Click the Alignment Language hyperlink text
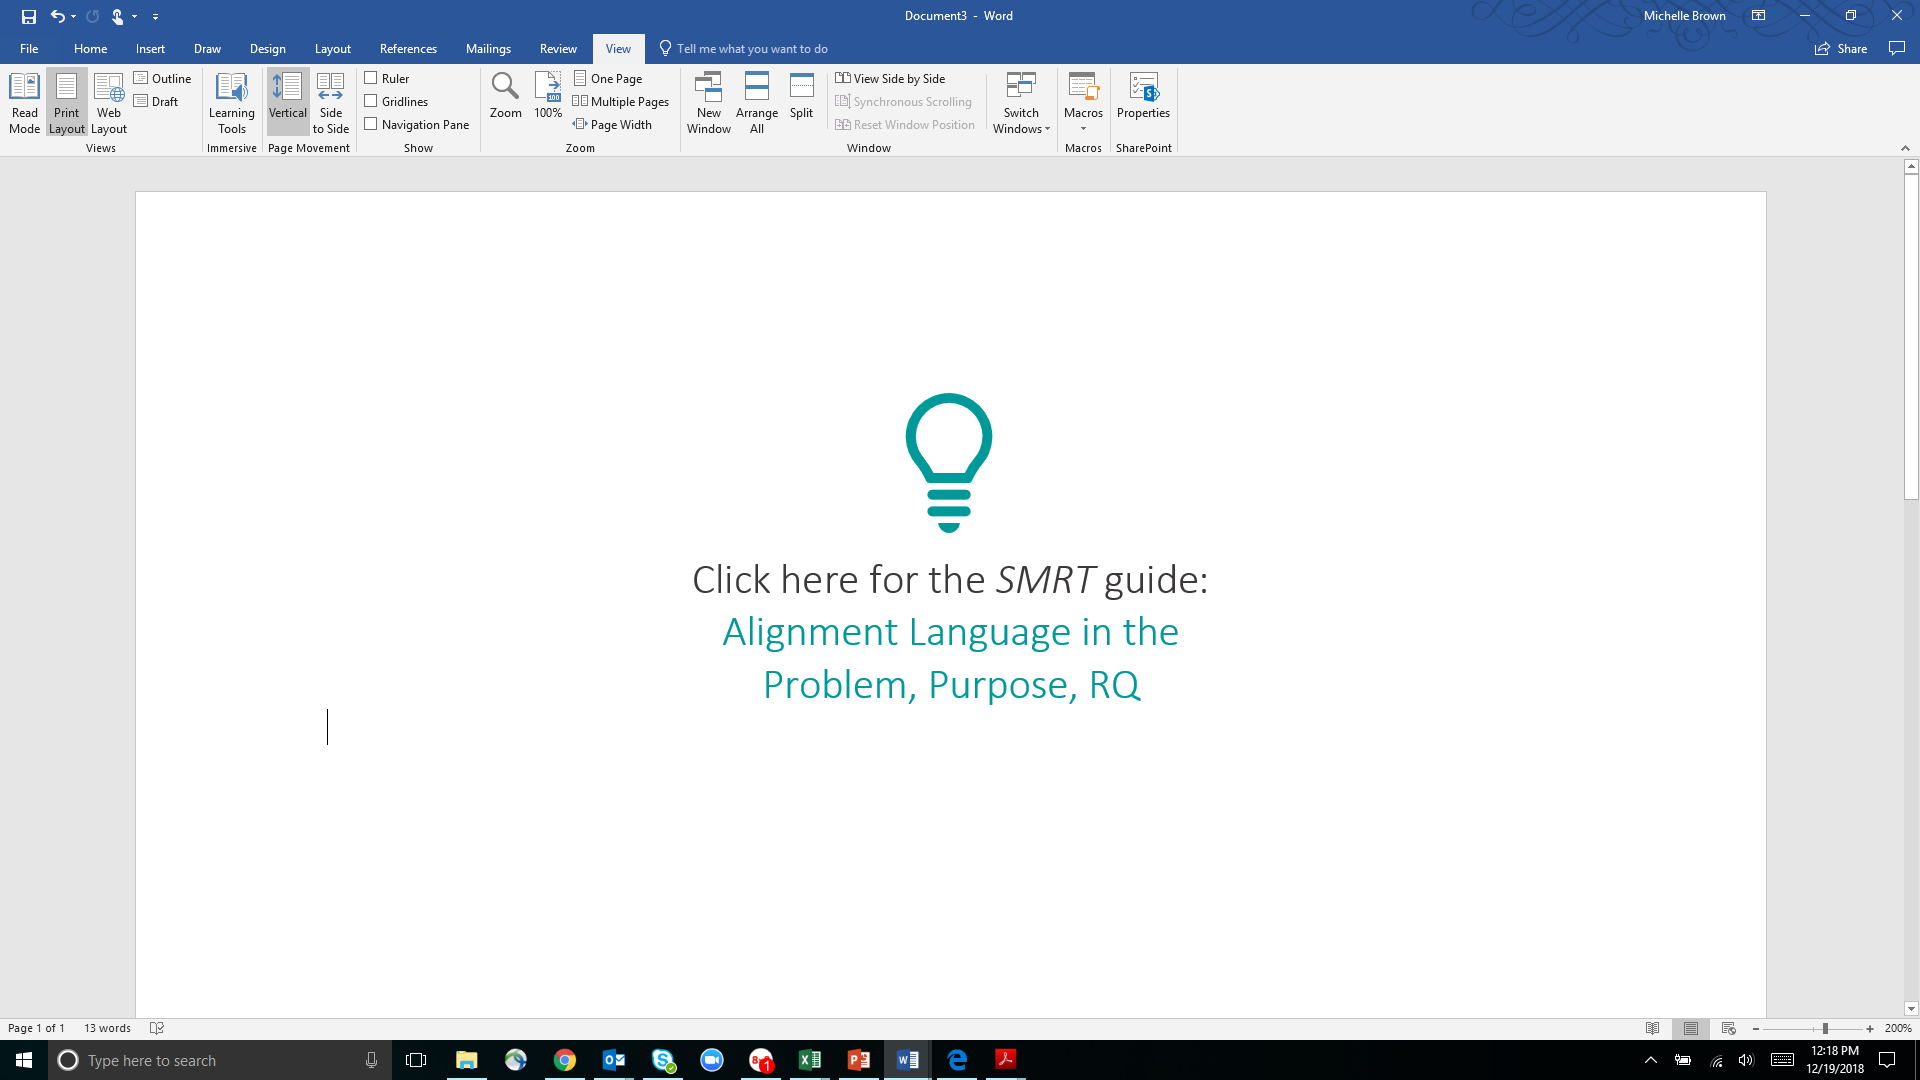This screenshot has height=1080, width=1920. 950,632
